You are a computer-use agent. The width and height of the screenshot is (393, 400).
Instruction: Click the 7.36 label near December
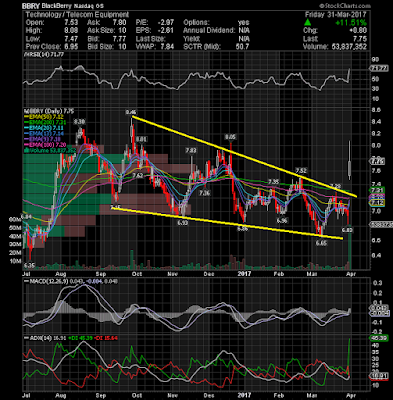coord(205,193)
